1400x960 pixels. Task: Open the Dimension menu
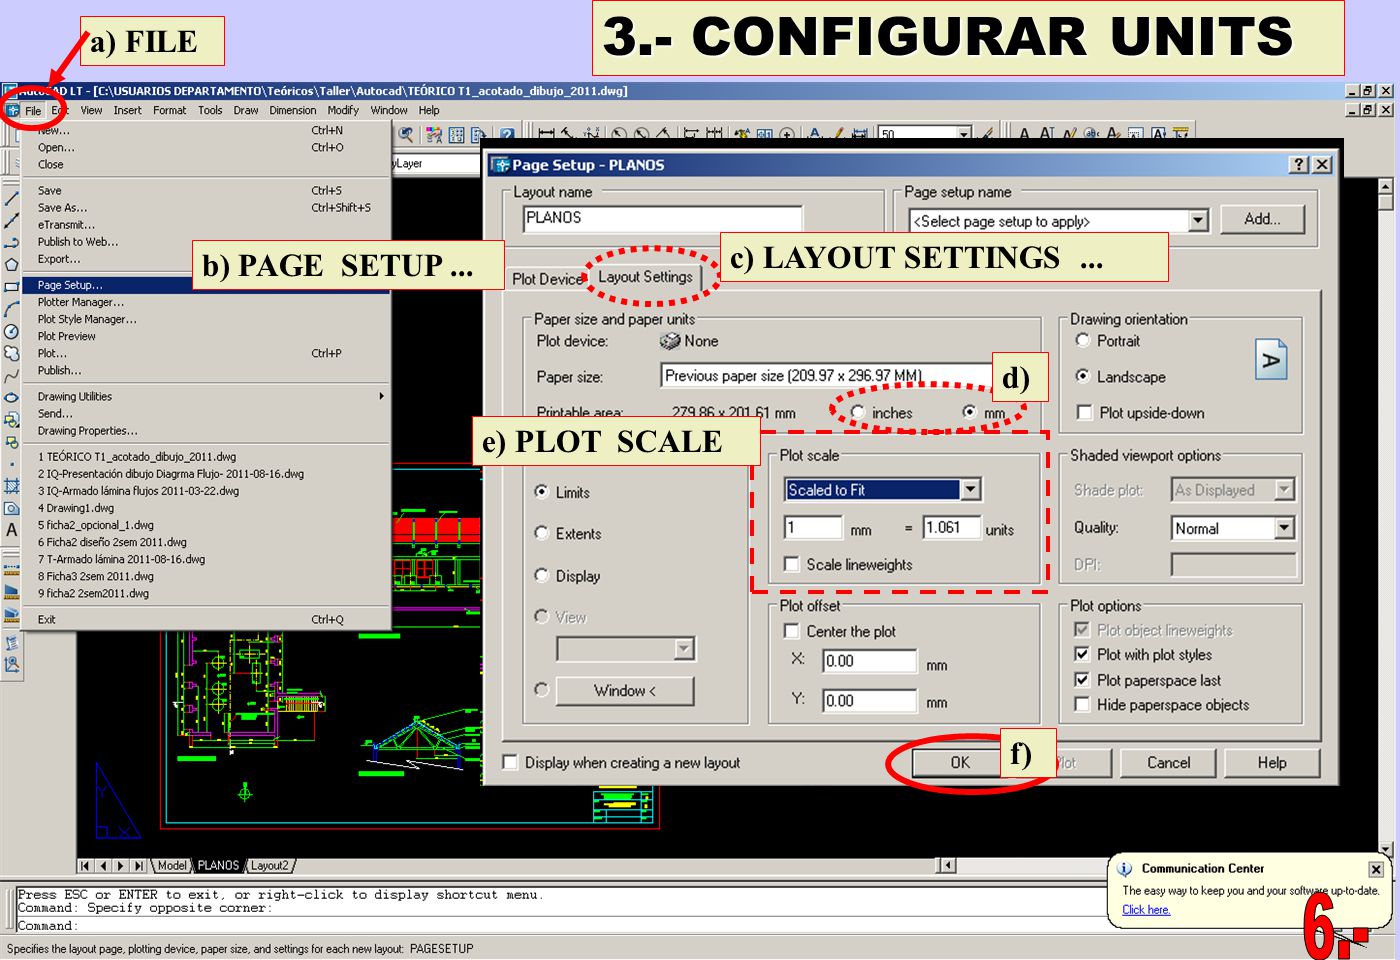pos(293,111)
